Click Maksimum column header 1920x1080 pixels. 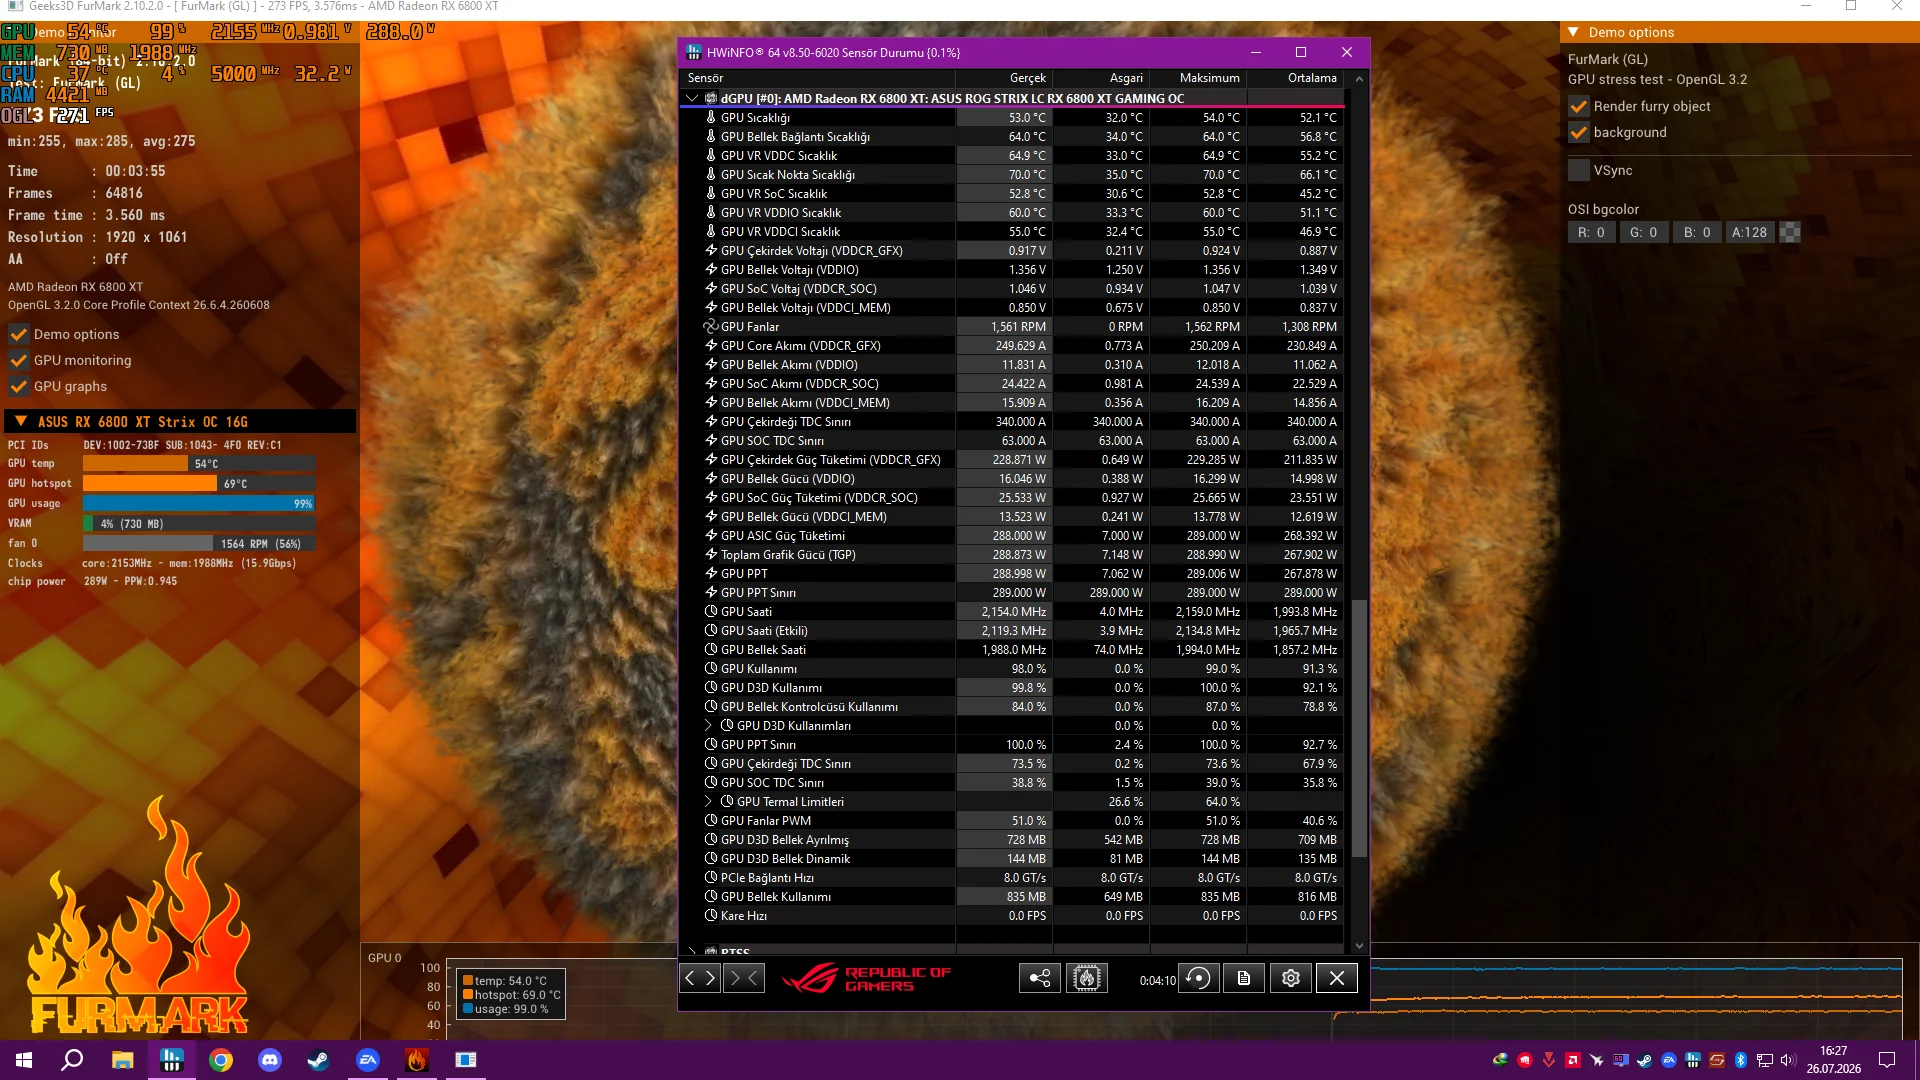[1198, 78]
